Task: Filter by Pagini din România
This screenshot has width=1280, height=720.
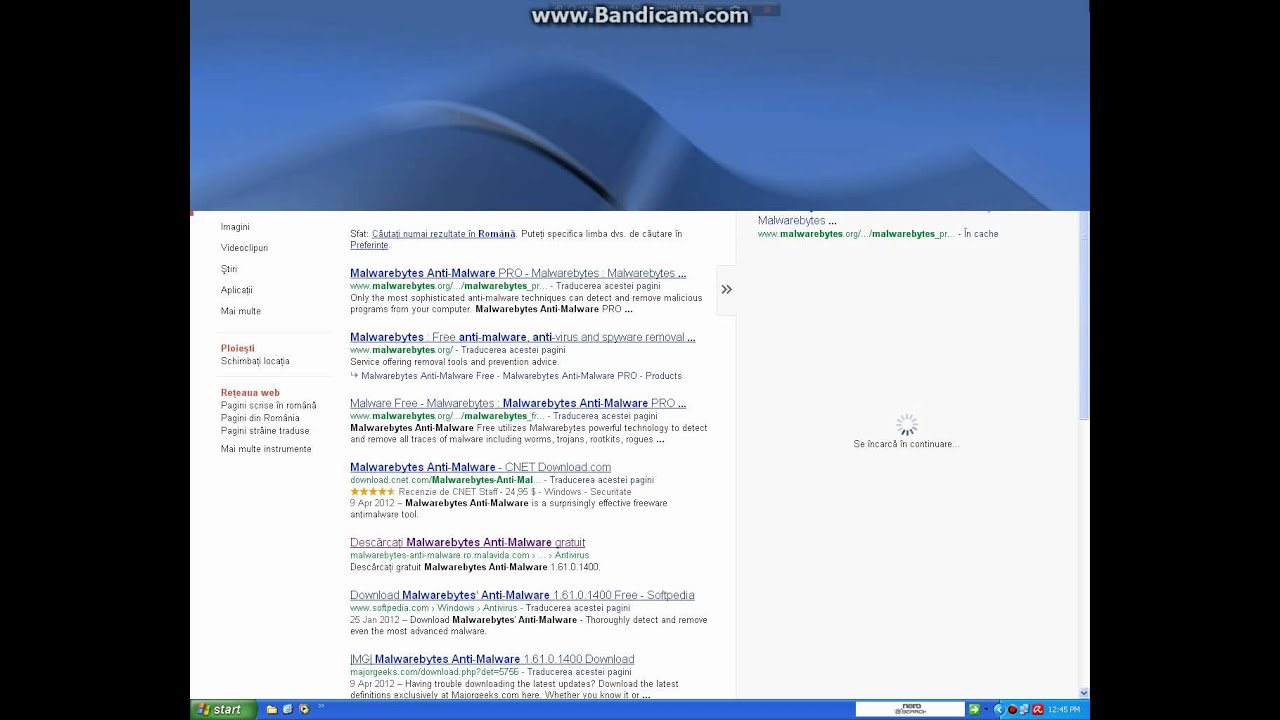Action: 260,418
